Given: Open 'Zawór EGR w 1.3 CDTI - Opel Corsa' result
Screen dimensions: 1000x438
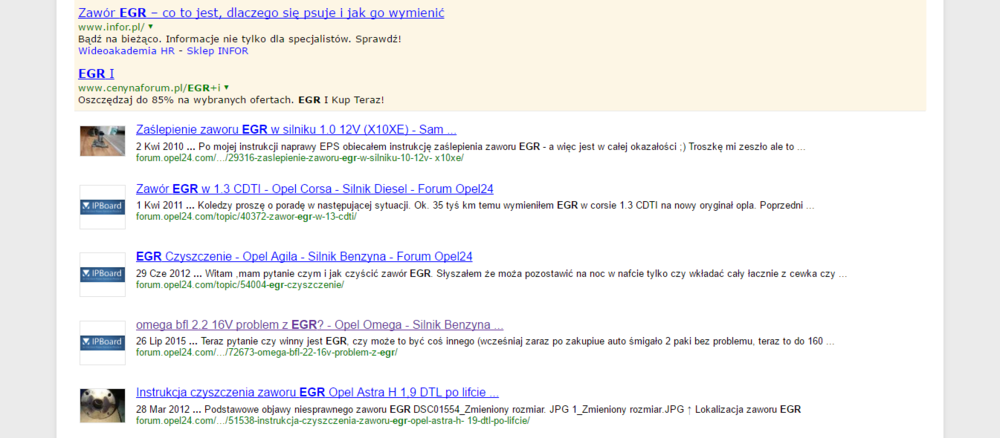Looking at the screenshot, I should coord(314,189).
